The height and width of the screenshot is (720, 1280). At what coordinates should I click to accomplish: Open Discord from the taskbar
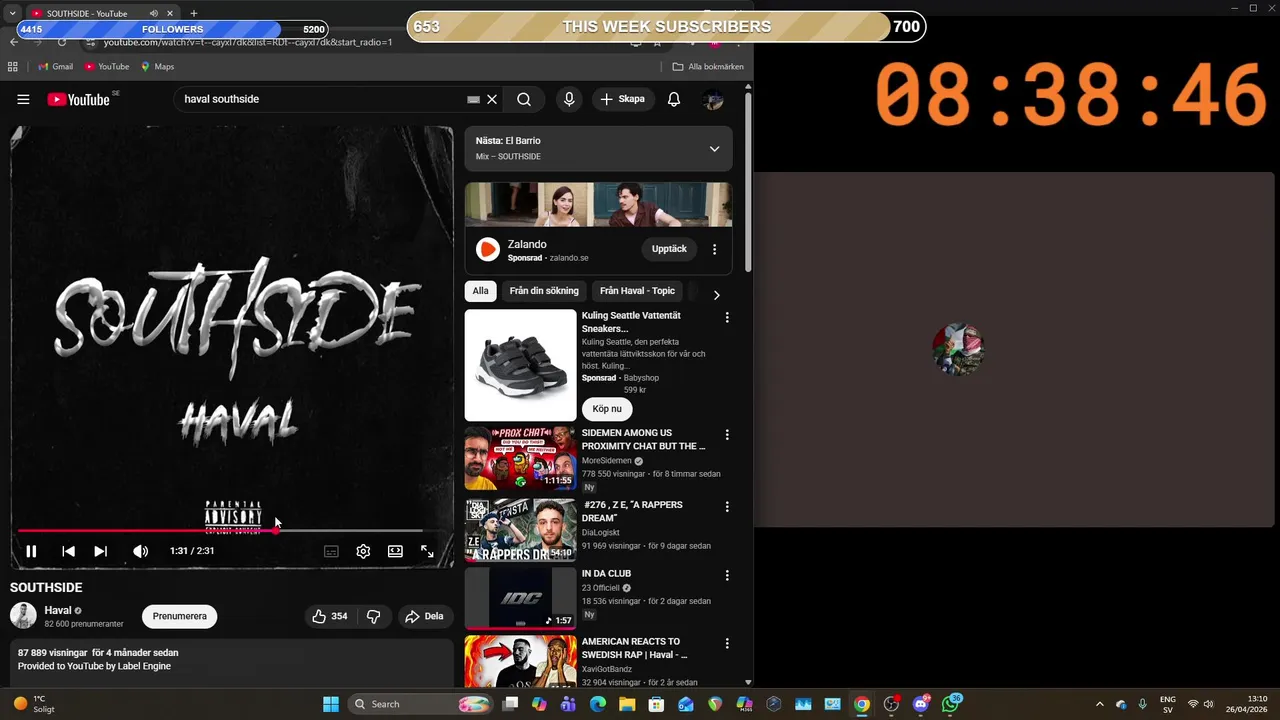921,704
